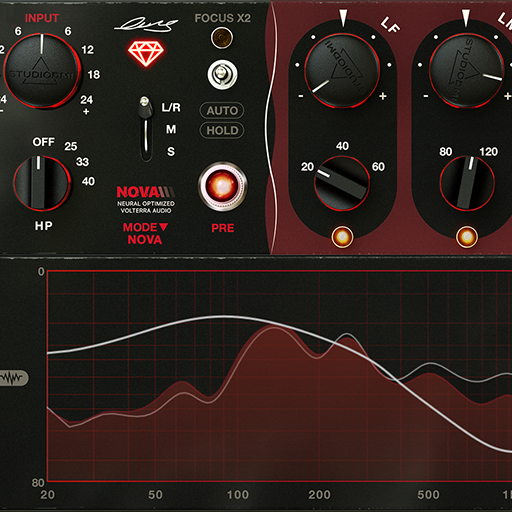Click the 50 Hz axis label

155,495
